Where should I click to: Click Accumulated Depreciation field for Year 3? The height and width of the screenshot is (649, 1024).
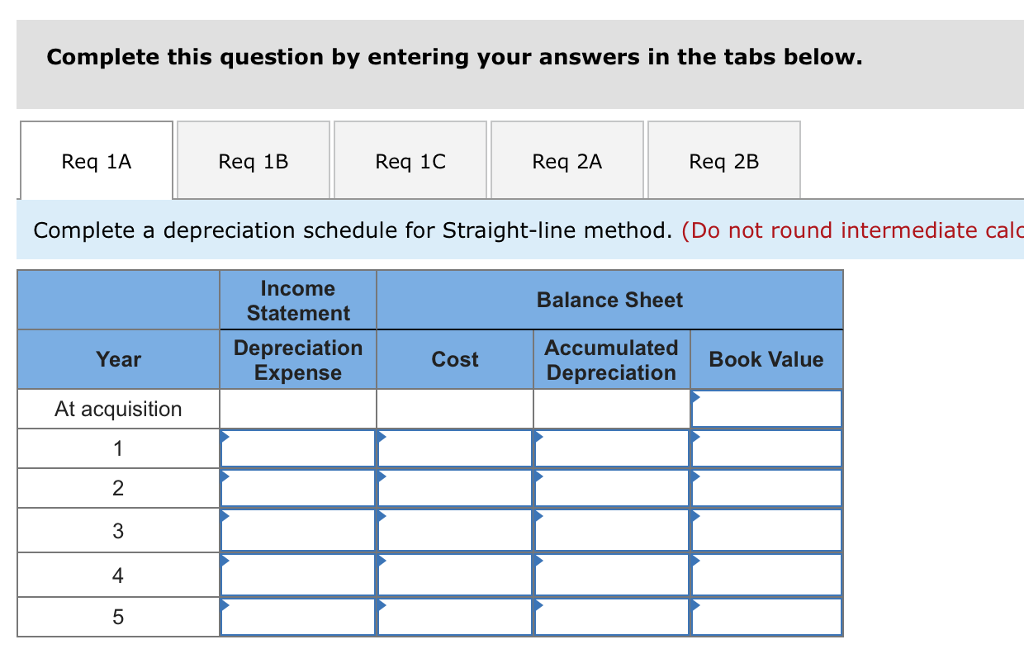tap(612, 530)
